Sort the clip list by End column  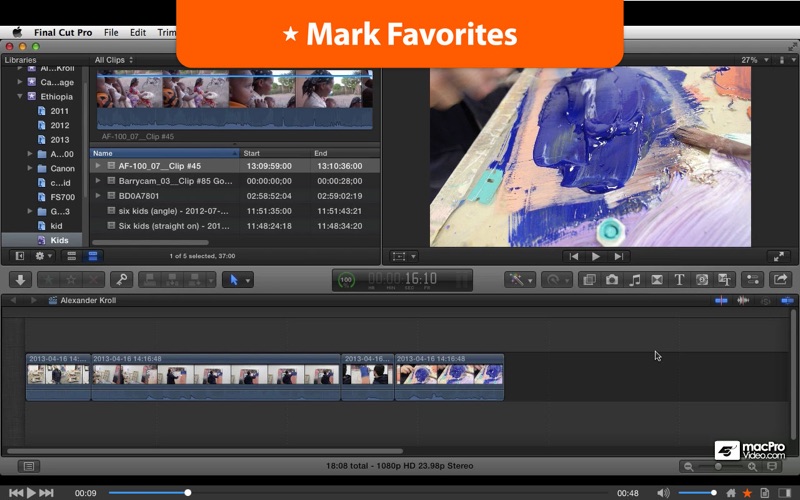(345, 153)
